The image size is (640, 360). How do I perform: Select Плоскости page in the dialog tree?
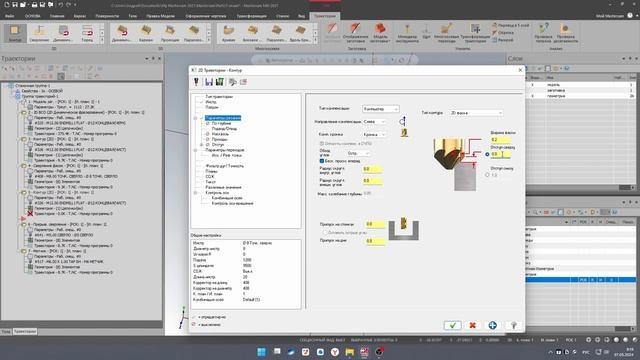tap(211, 171)
